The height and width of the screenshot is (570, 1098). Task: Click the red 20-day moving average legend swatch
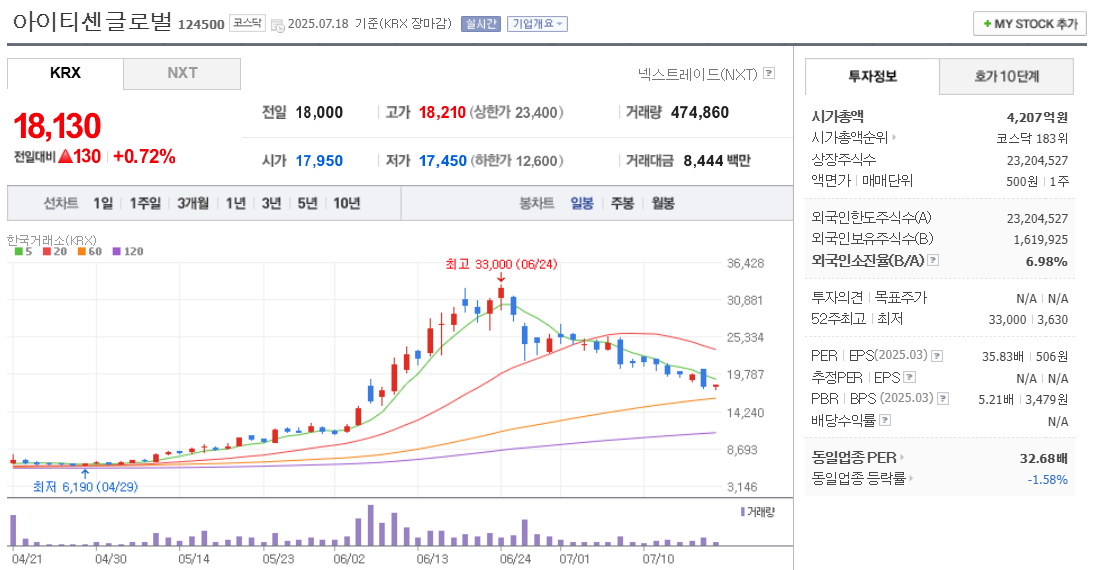[47, 251]
